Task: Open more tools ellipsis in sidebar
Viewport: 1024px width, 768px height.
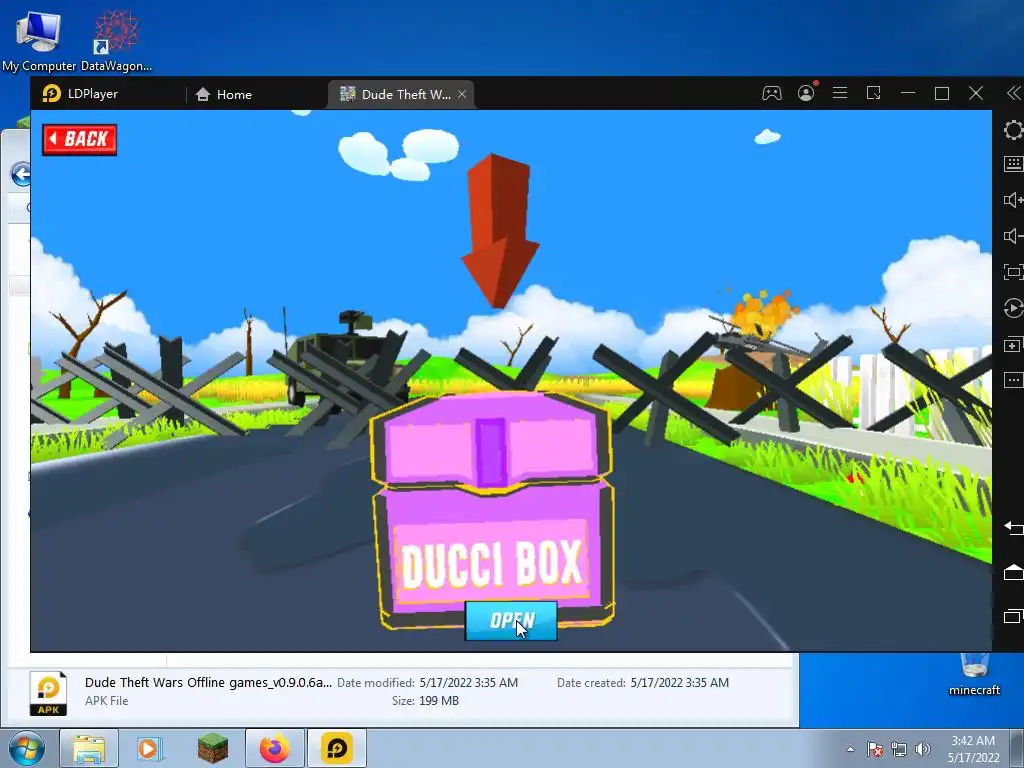Action: [x=1014, y=380]
